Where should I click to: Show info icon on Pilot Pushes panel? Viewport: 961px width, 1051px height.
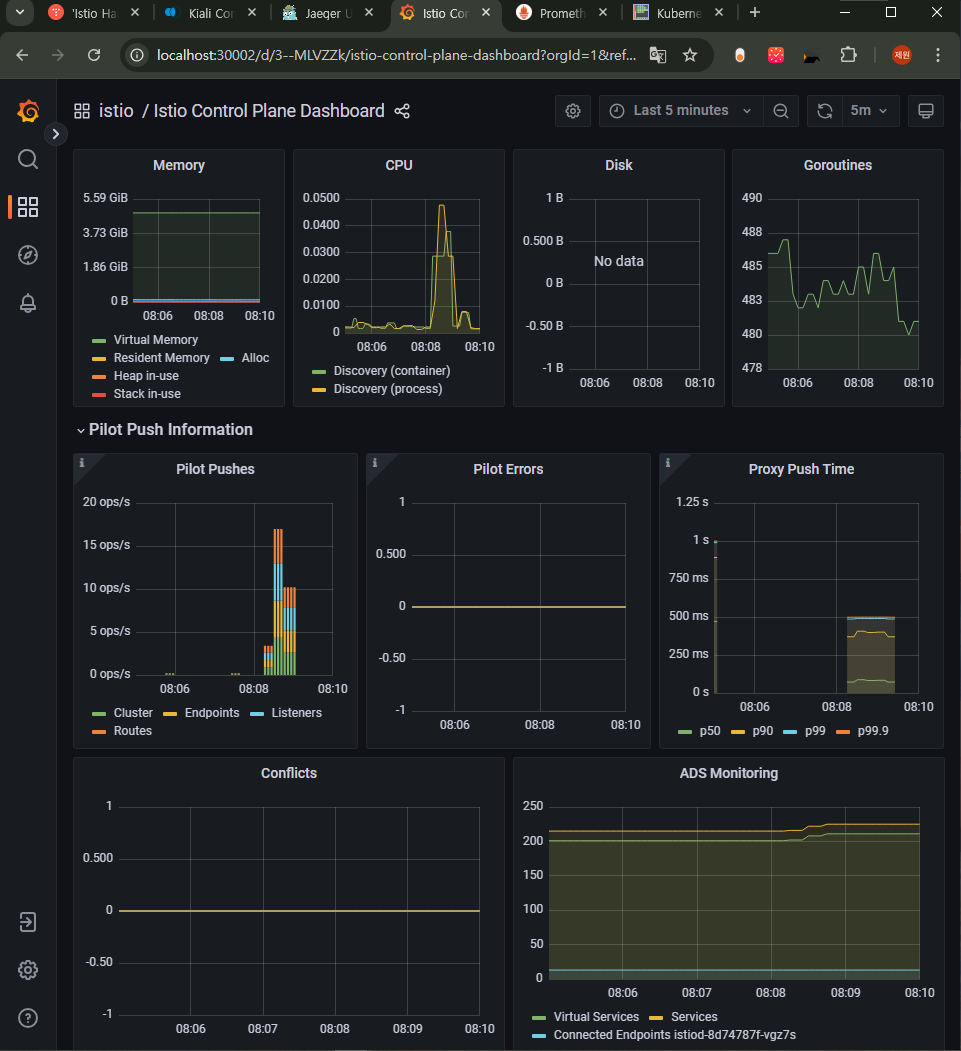82,462
